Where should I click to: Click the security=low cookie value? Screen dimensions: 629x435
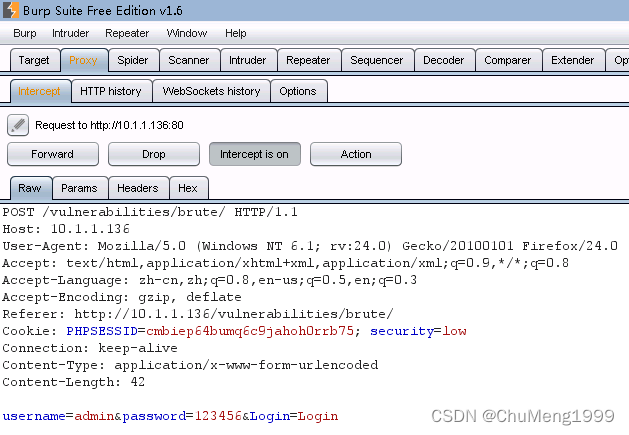[x=418, y=331]
